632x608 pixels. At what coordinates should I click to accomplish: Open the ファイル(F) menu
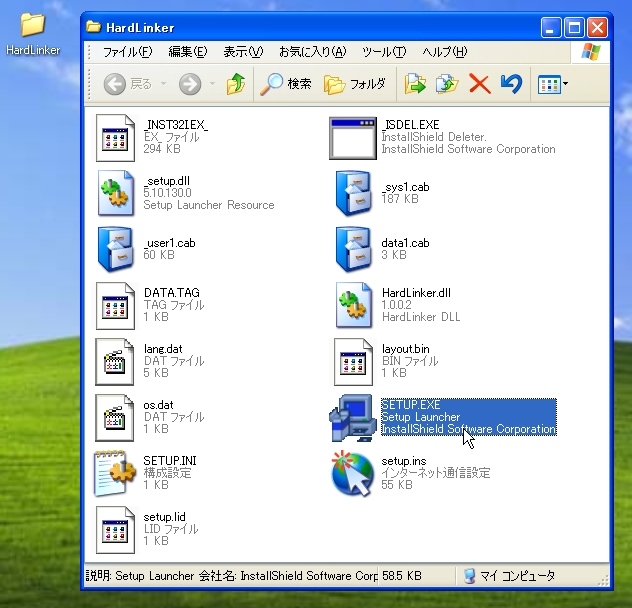click(127, 52)
